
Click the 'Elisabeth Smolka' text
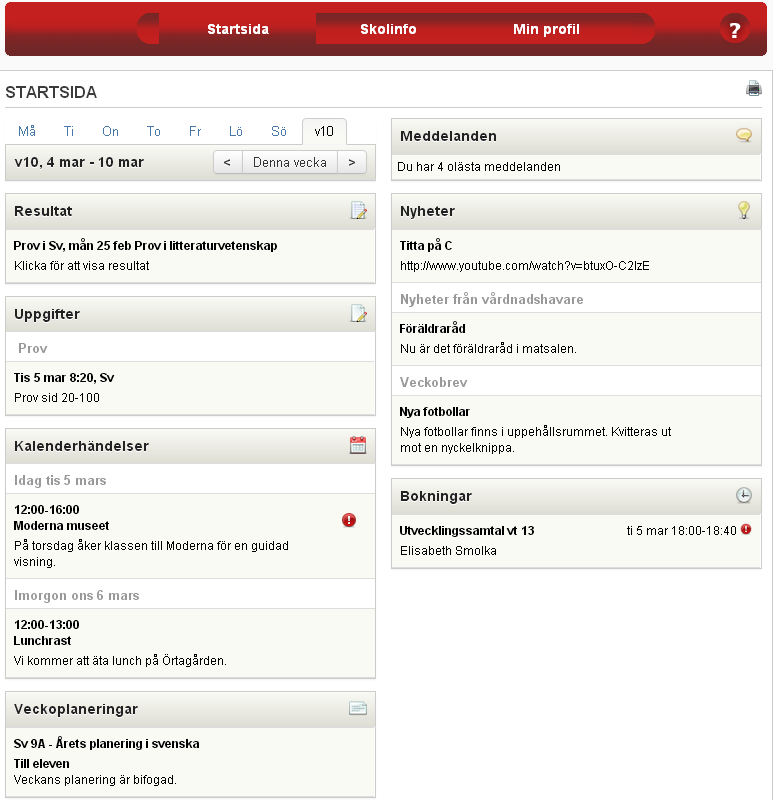pos(448,551)
